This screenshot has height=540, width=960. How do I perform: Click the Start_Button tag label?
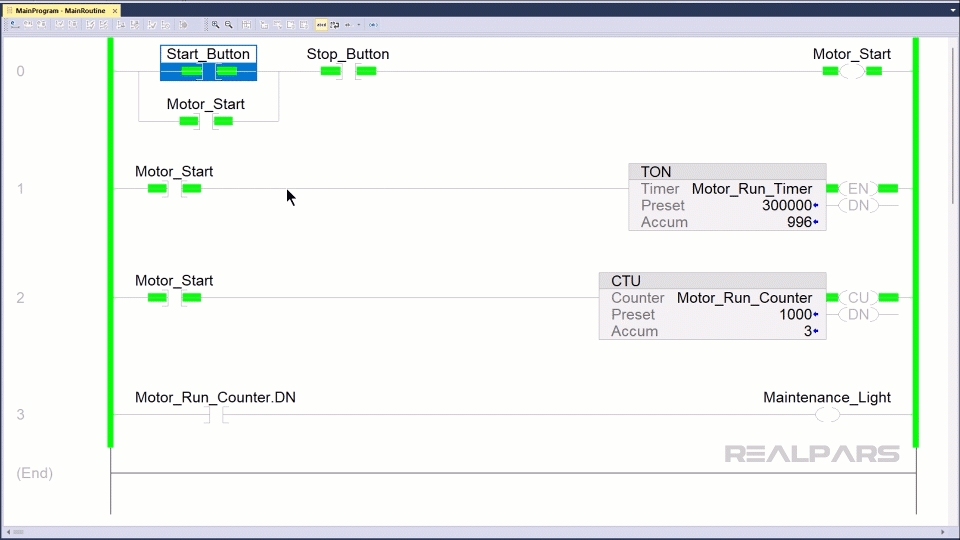tap(208, 54)
